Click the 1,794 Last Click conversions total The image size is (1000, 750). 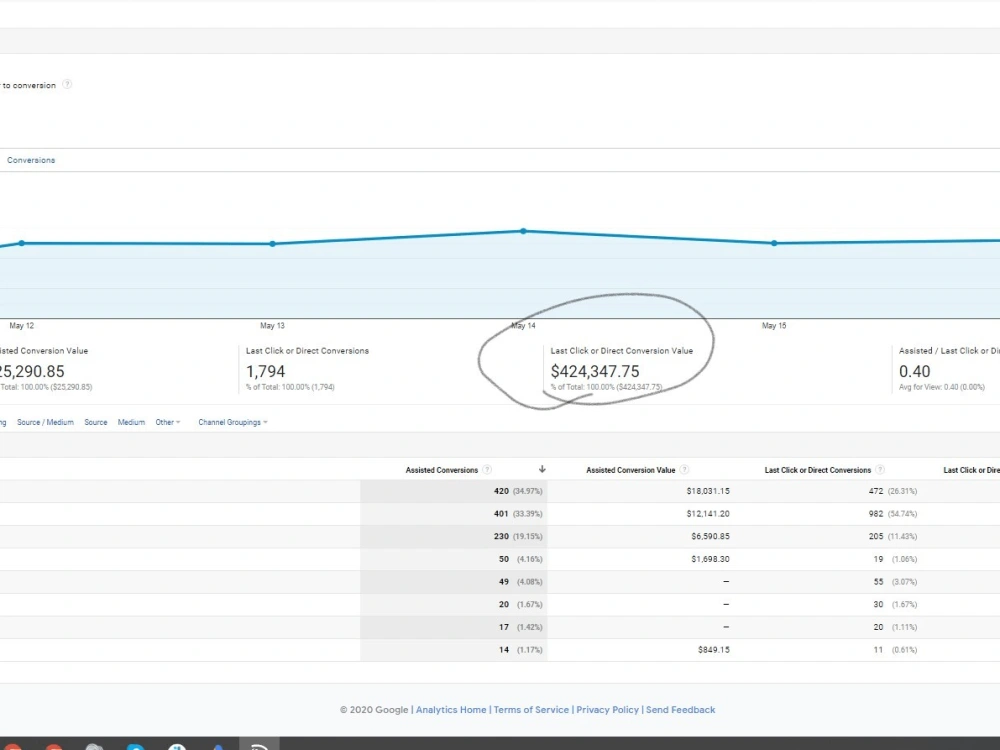click(x=265, y=371)
